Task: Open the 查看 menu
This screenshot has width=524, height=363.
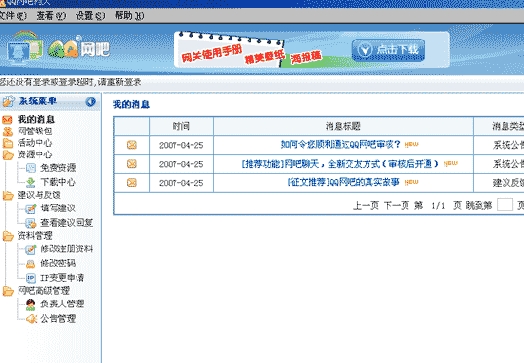Action: point(51,16)
